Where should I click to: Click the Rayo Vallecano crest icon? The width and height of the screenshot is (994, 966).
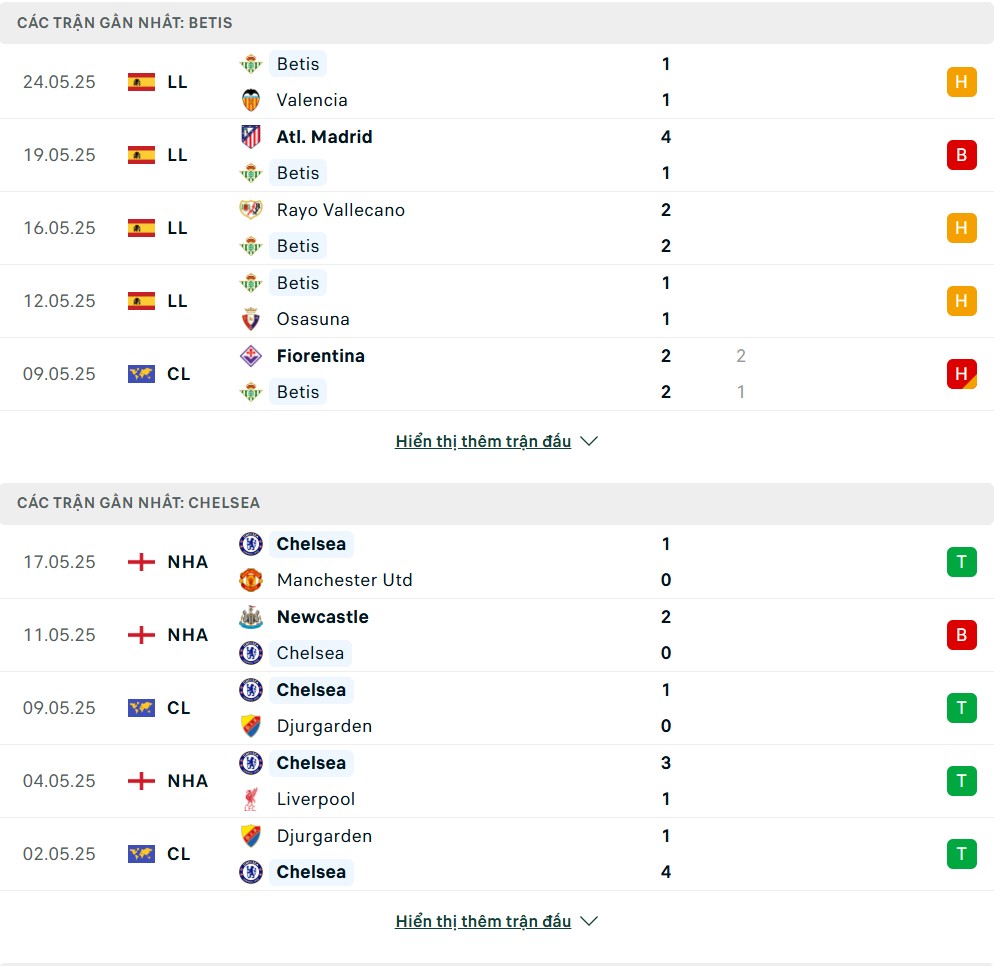tap(251, 210)
